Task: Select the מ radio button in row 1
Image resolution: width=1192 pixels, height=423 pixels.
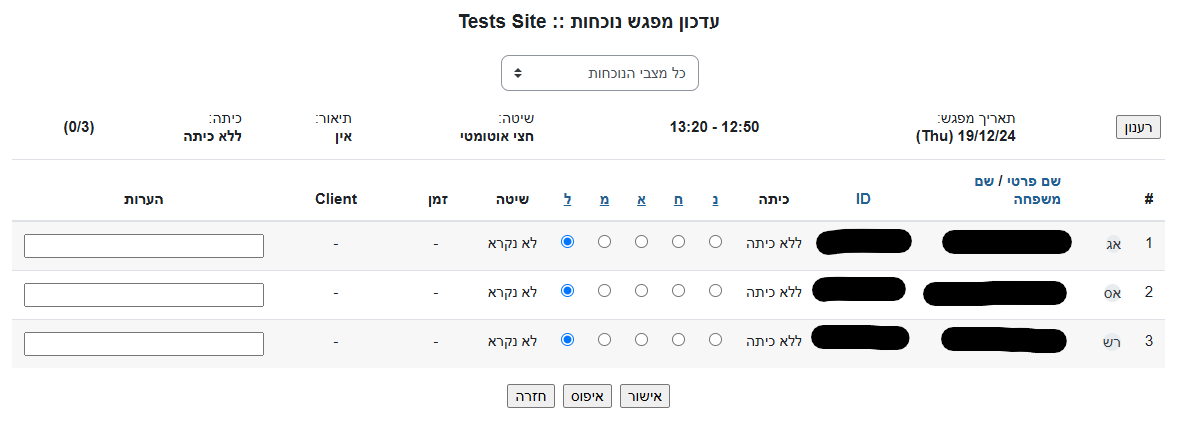Action: tap(604, 242)
